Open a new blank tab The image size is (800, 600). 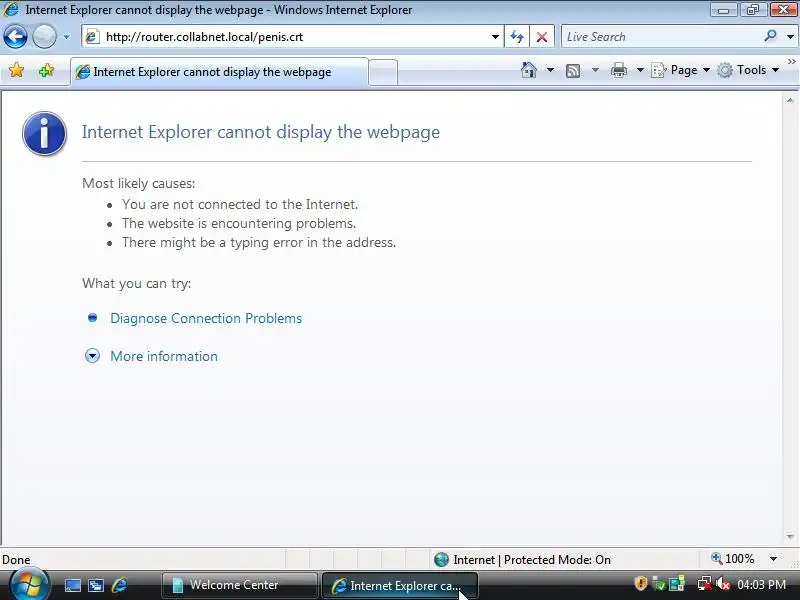[383, 72]
